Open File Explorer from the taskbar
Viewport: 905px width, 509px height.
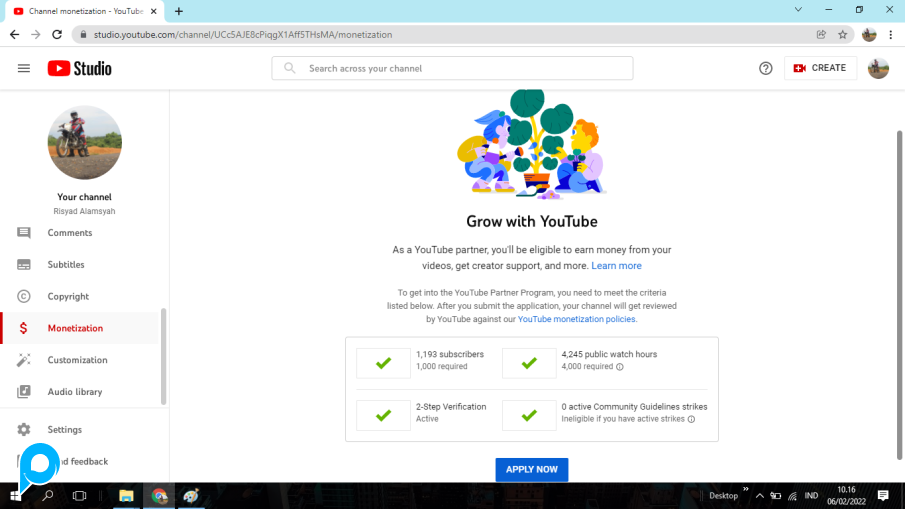pos(127,496)
